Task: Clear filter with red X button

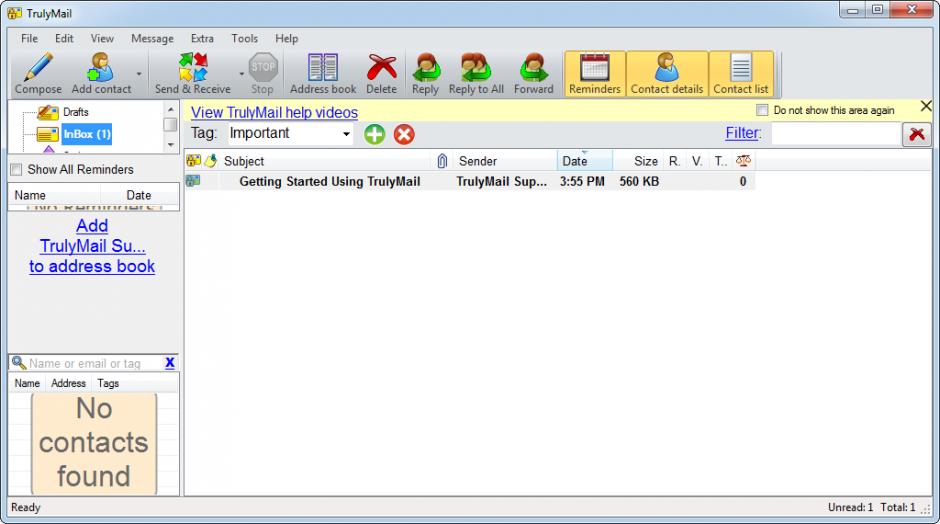Action: click(917, 134)
